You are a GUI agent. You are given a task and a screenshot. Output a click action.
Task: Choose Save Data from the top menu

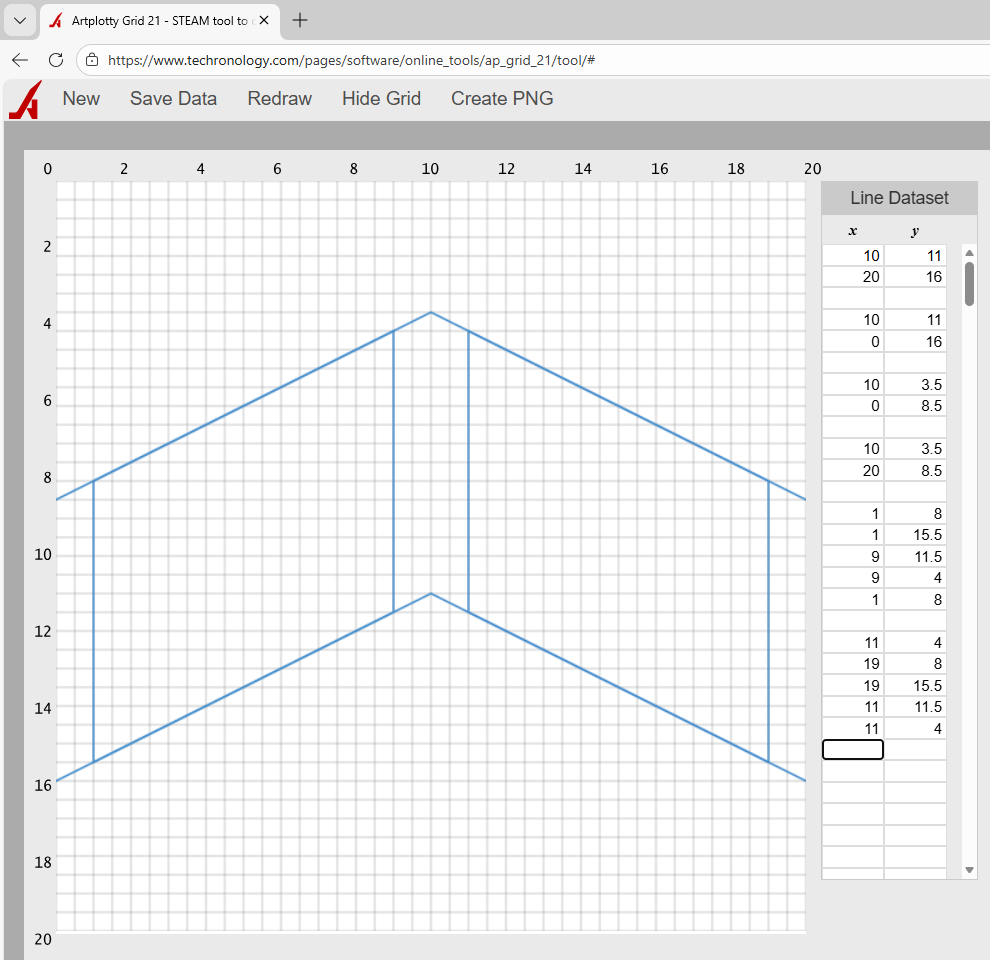pos(173,99)
